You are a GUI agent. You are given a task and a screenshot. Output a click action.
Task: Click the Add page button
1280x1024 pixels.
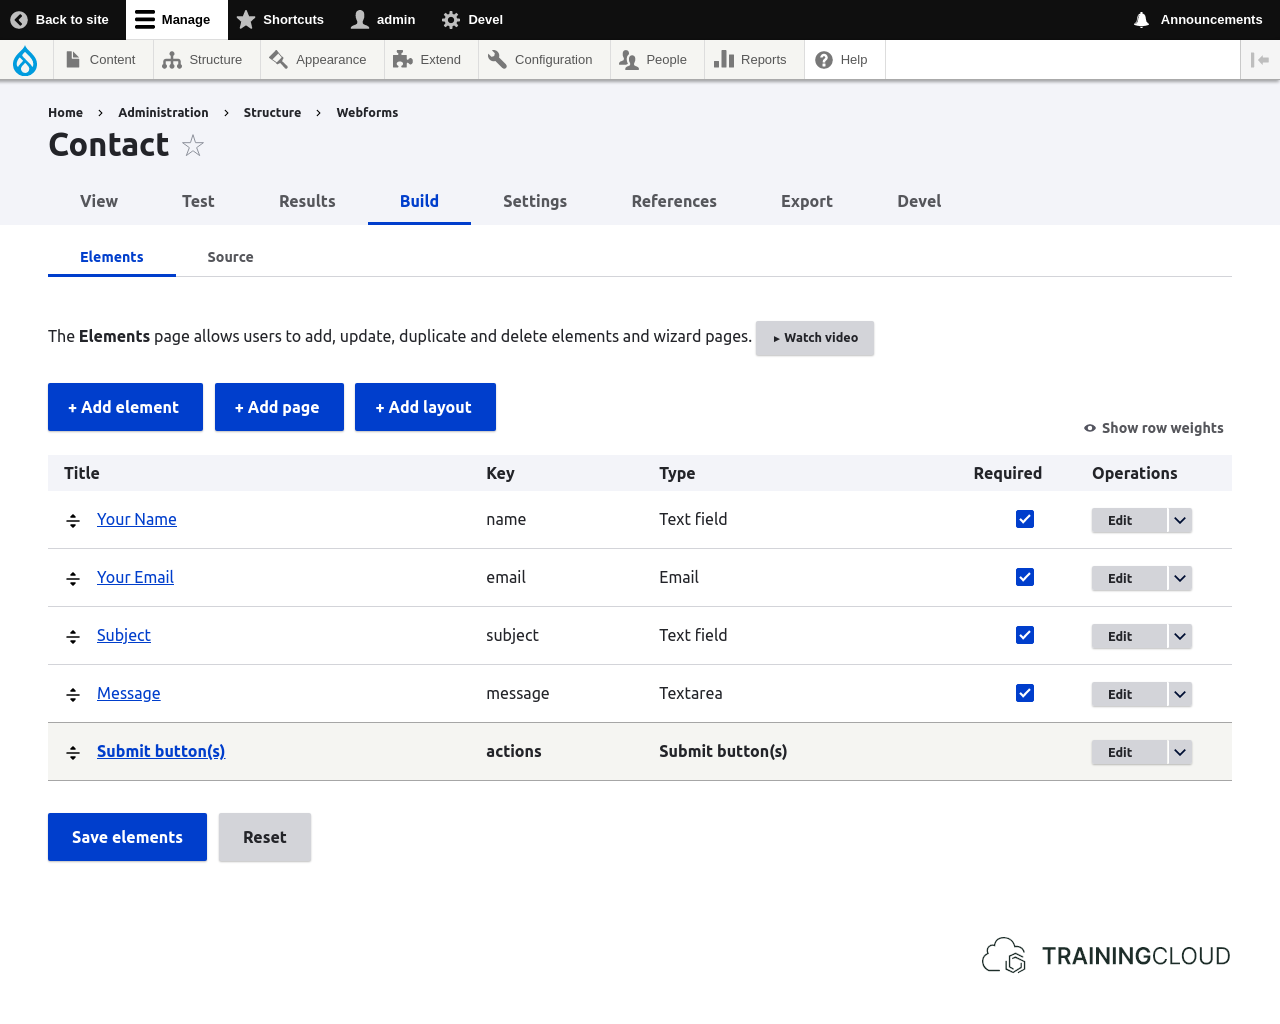click(x=279, y=407)
